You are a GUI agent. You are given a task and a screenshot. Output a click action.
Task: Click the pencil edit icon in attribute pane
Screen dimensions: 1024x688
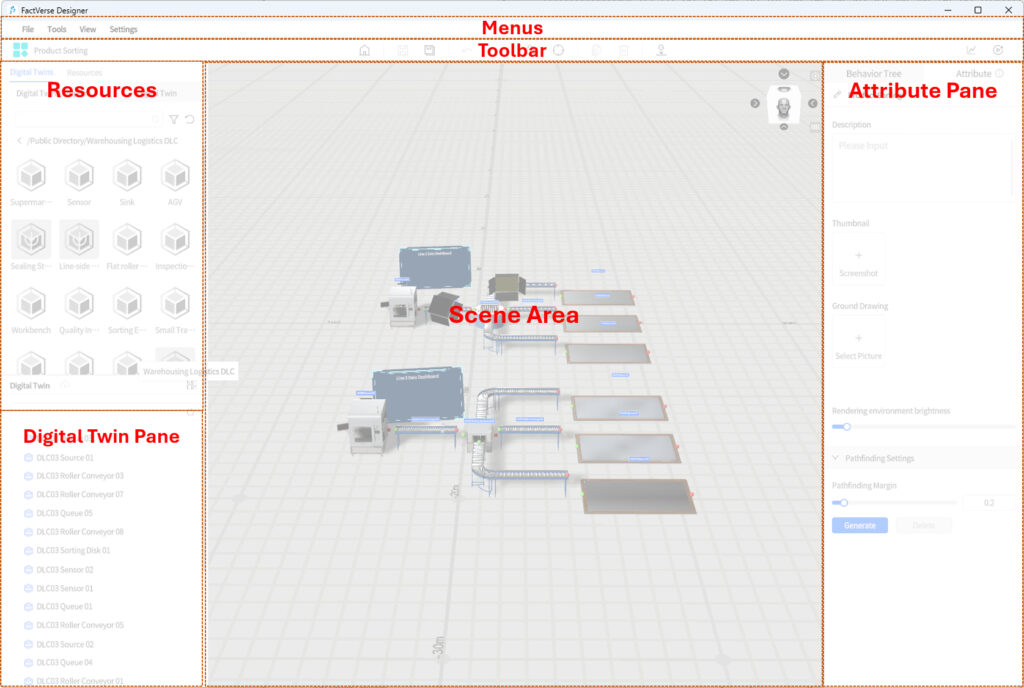pos(837,95)
